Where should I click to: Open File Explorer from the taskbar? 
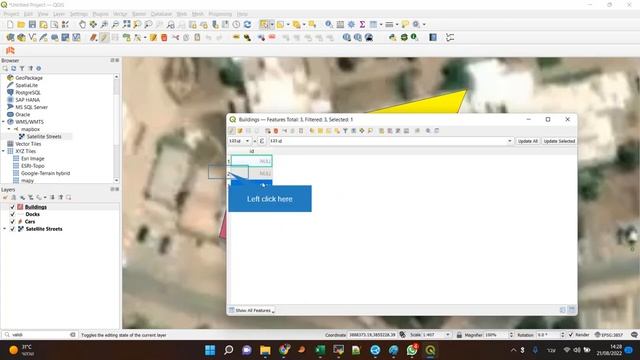265,350
